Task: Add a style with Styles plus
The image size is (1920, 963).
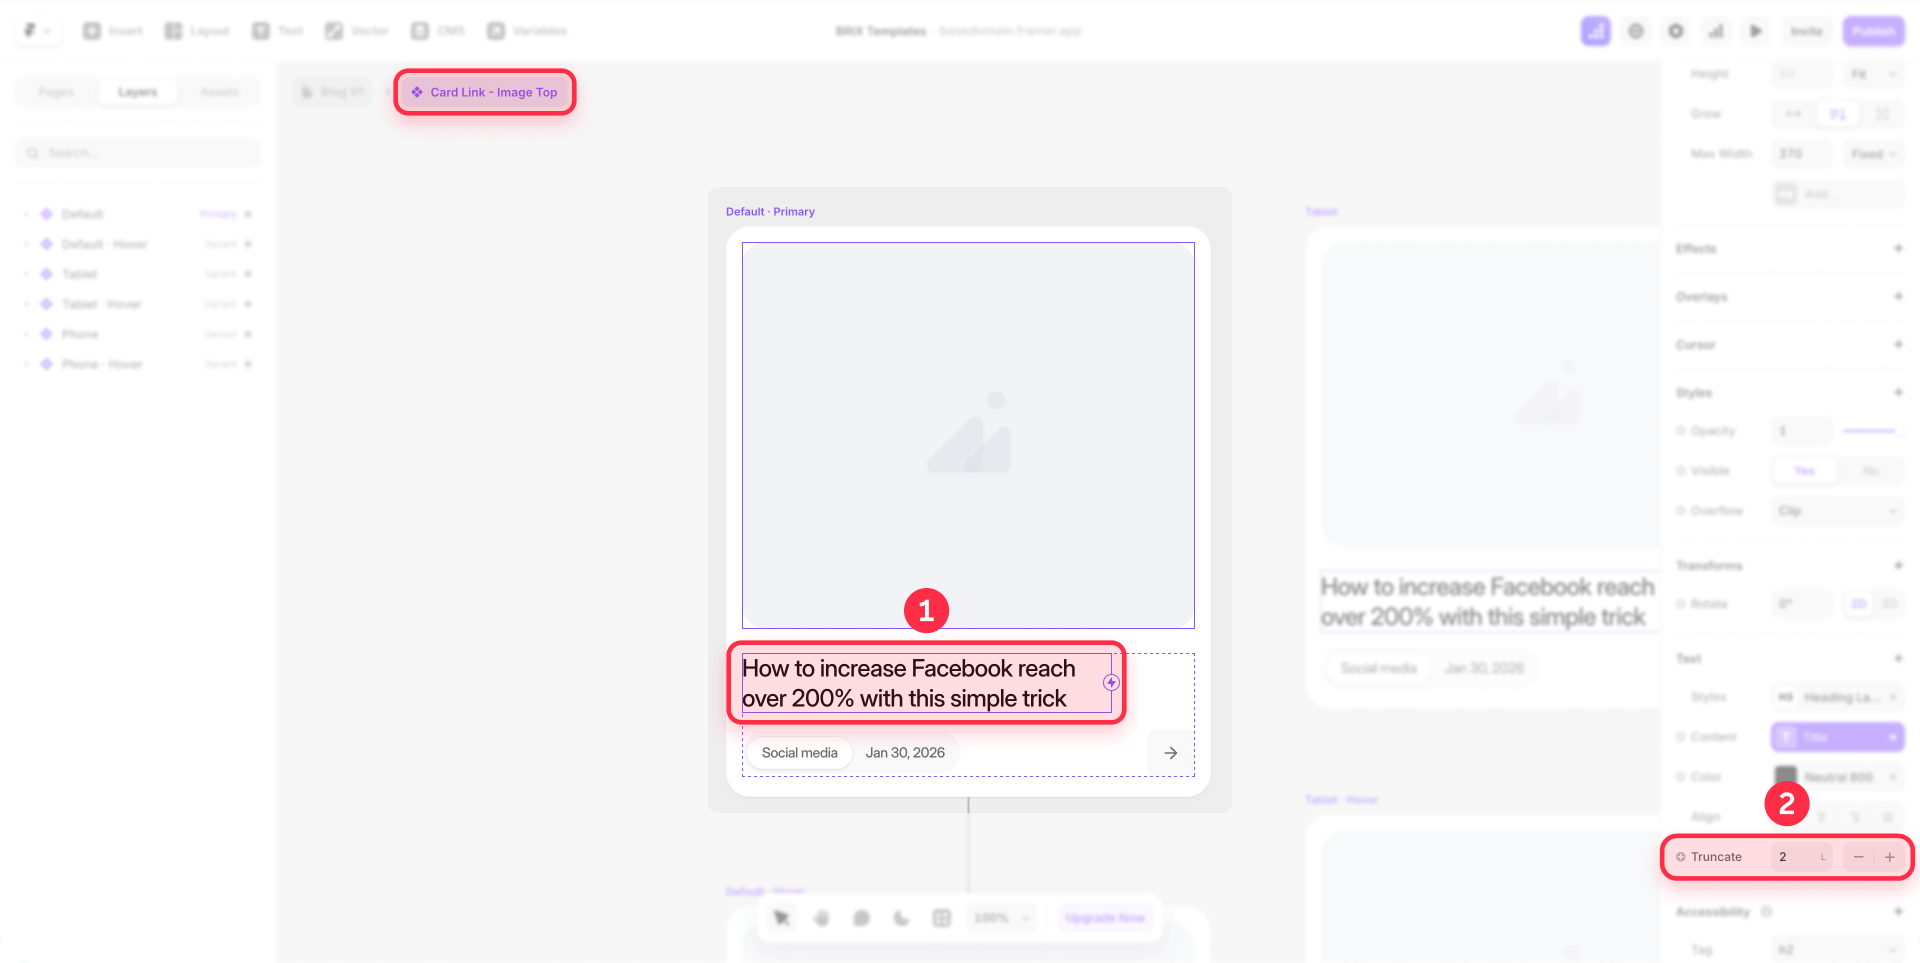Action: 1898,392
